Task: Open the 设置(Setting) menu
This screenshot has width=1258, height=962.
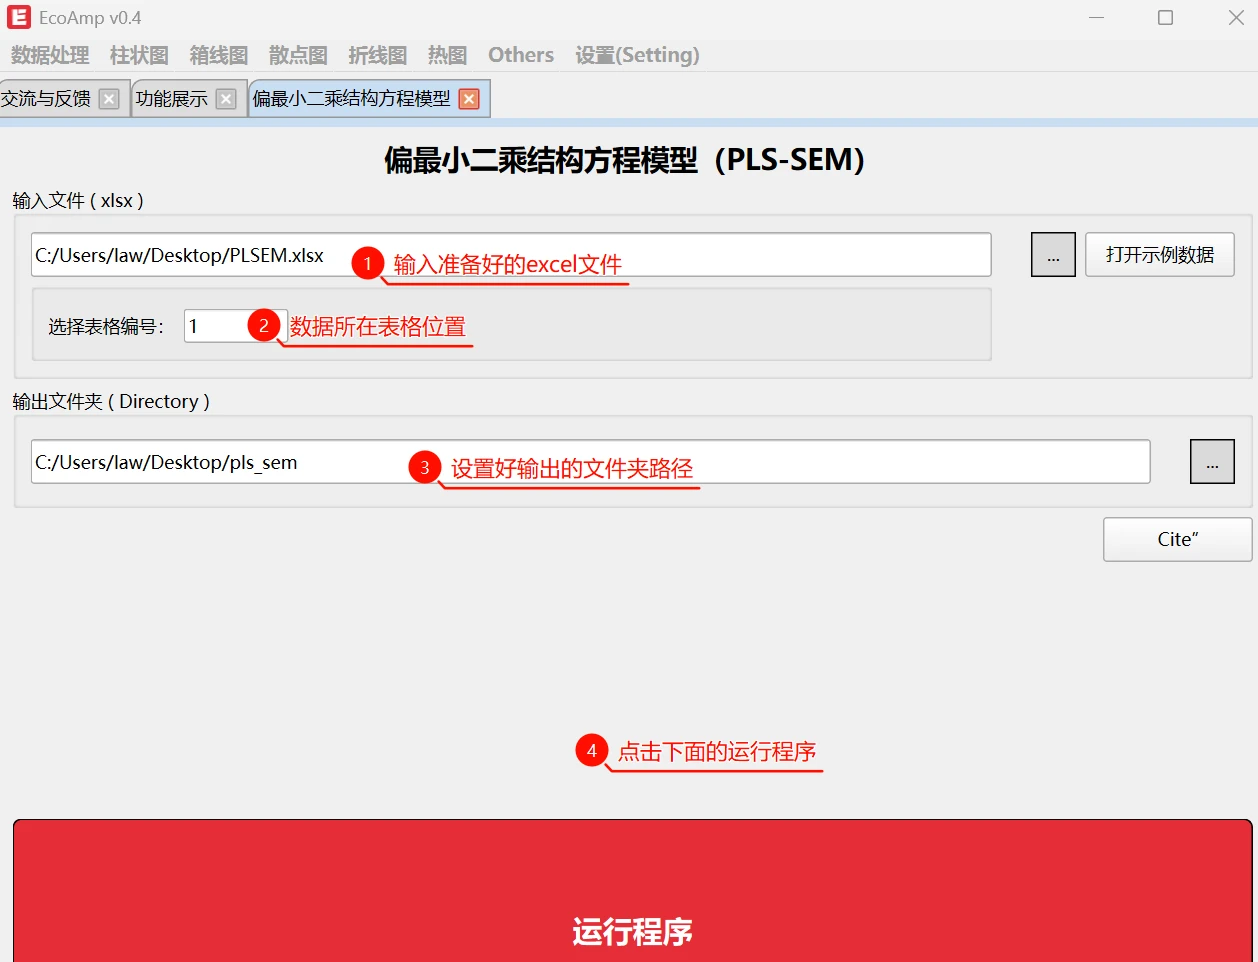Action: [x=637, y=55]
